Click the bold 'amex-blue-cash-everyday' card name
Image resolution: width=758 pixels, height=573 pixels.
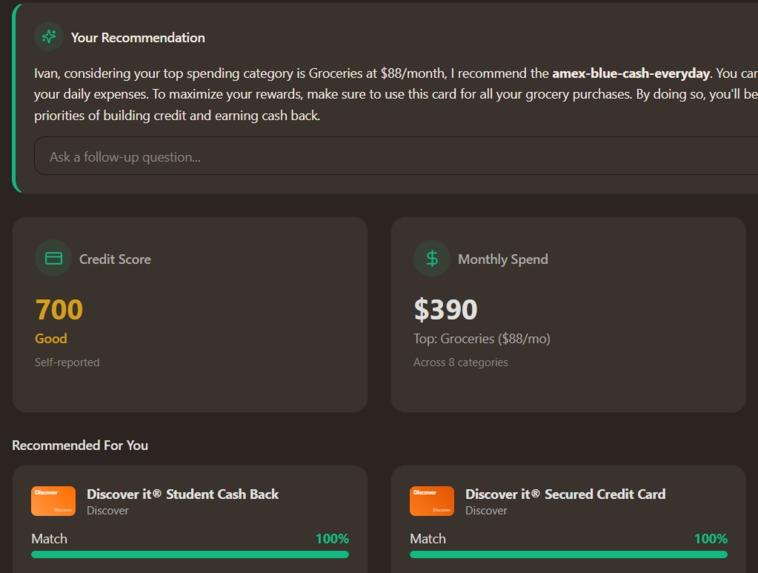pyautogui.click(x=631, y=73)
